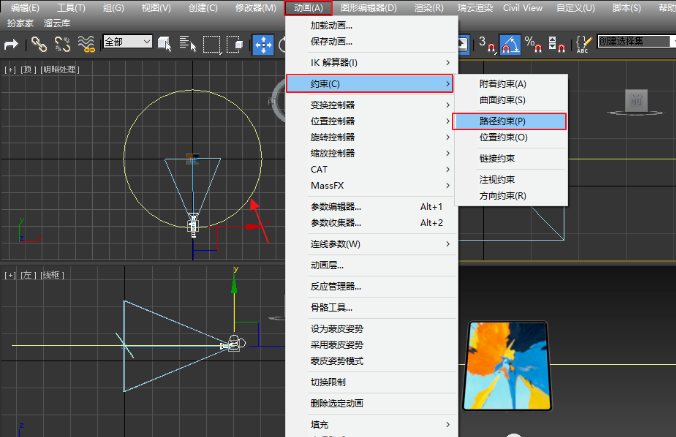The height and width of the screenshot is (437, 676).
Task: Select the Link tool (Select and Link)
Action: [x=39, y=43]
